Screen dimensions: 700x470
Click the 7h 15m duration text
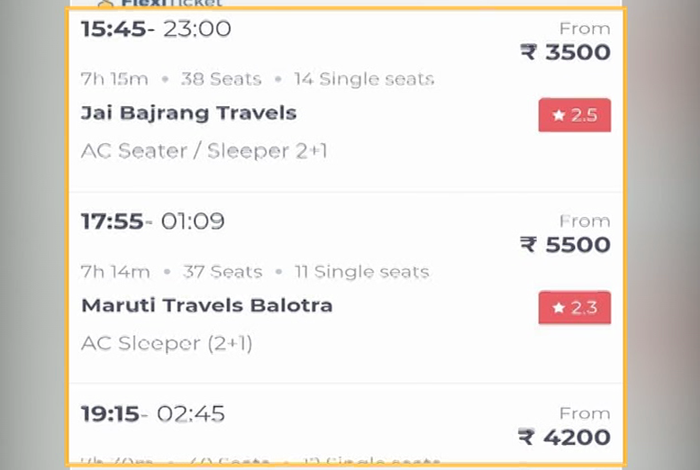tap(114, 79)
